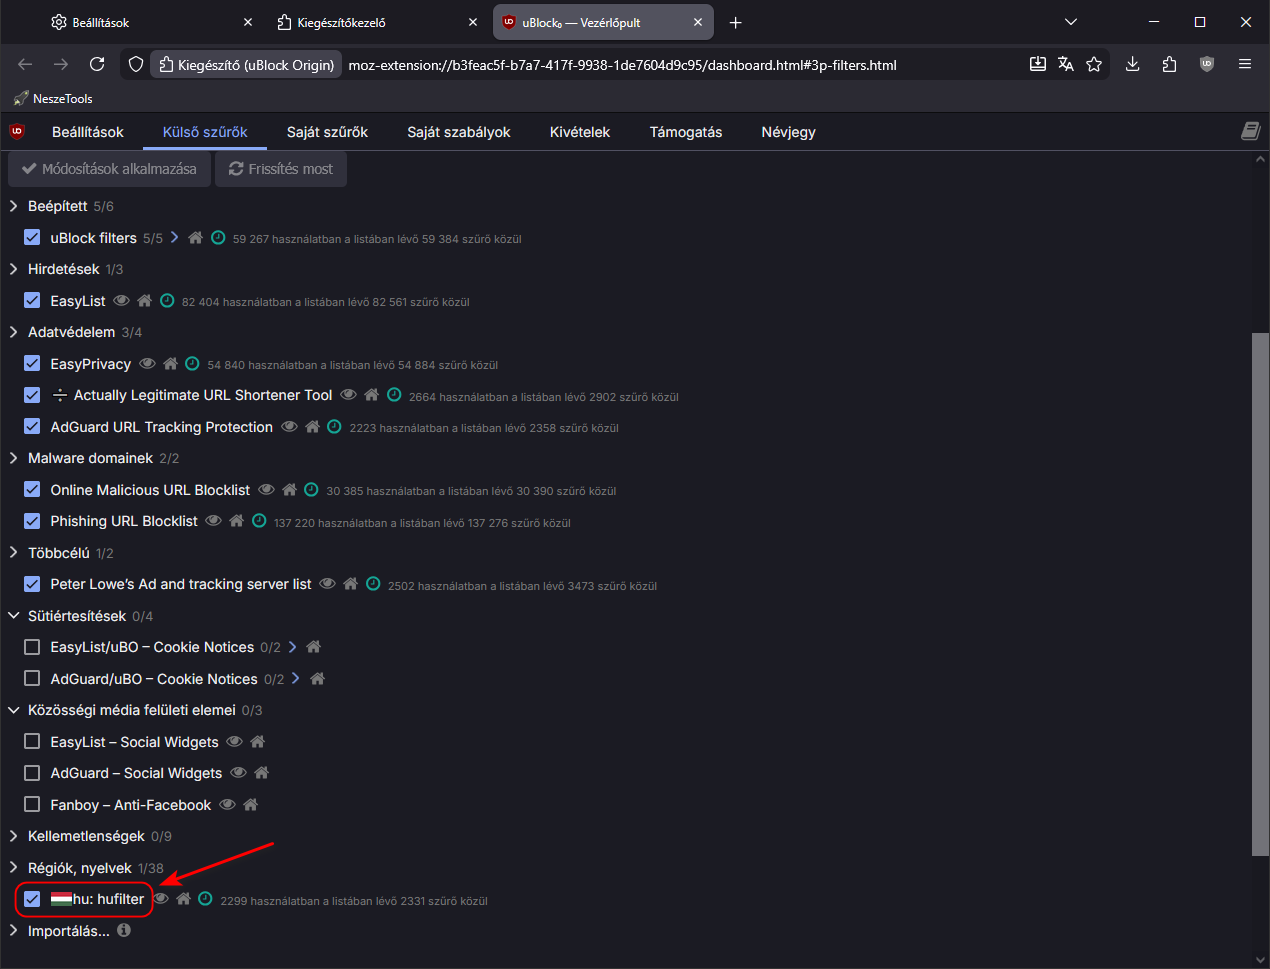Uncheck the uBlock filters checkbox
Screen dimensions: 1270x969
(32, 238)
